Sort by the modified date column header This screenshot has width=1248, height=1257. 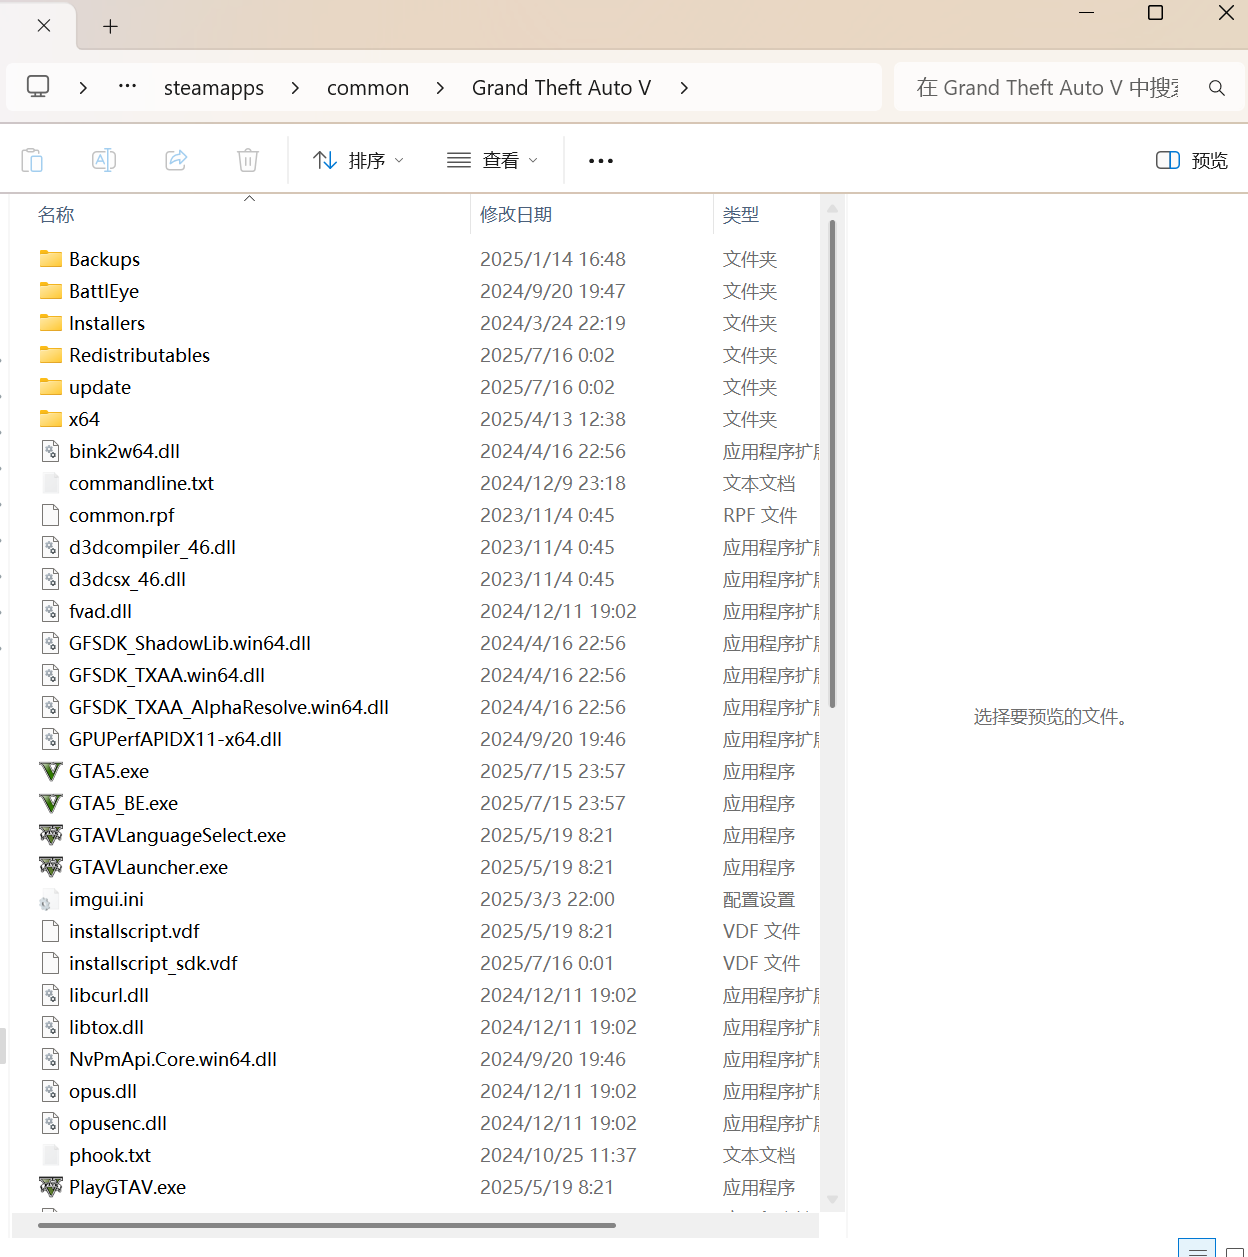[516, 215]
